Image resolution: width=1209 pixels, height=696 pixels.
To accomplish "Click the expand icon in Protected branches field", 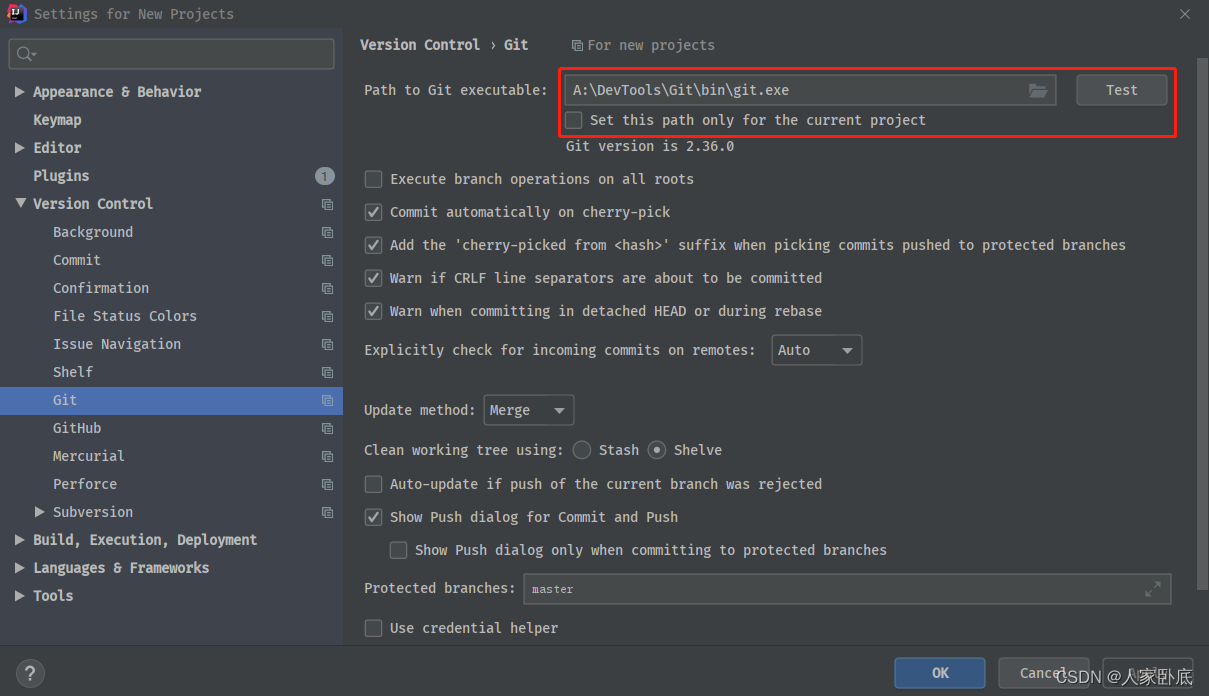I will 1153,589.
